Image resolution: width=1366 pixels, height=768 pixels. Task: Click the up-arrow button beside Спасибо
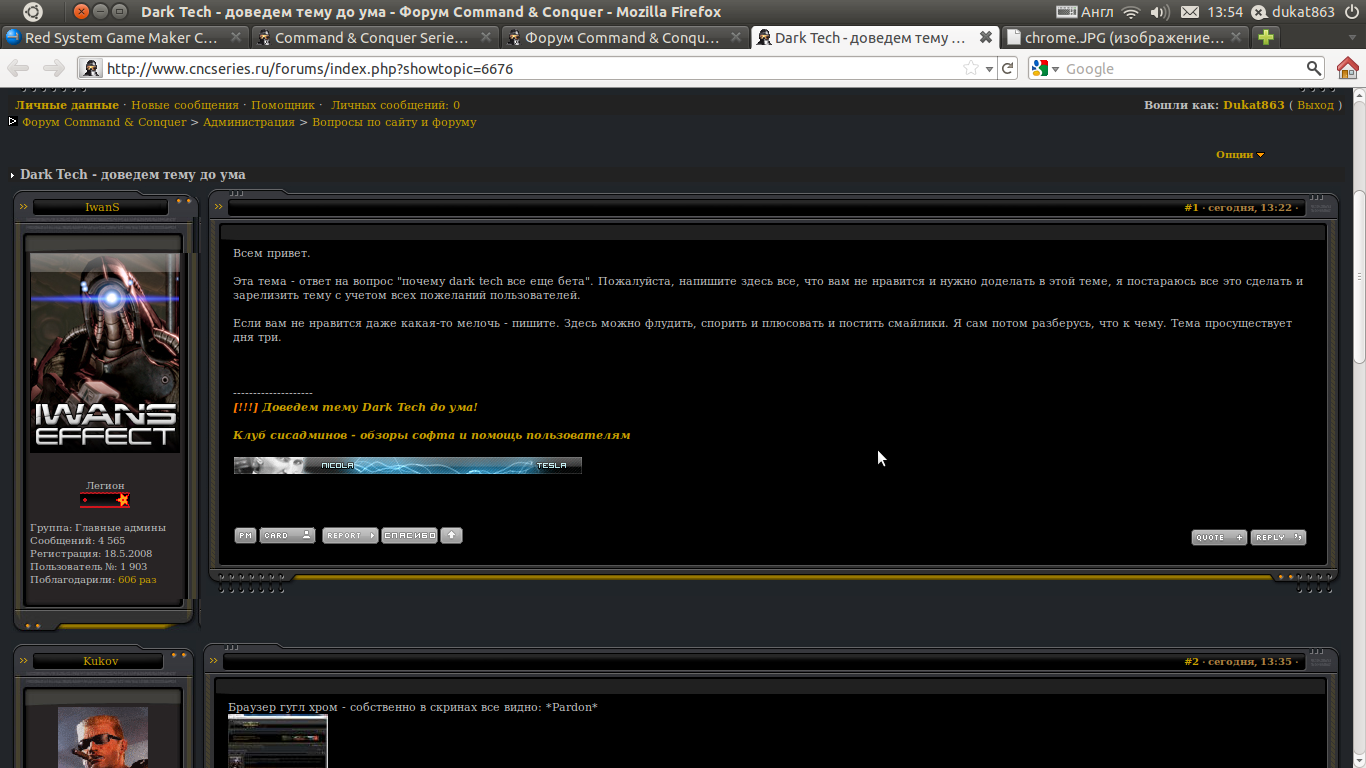[x=451, y=535]
